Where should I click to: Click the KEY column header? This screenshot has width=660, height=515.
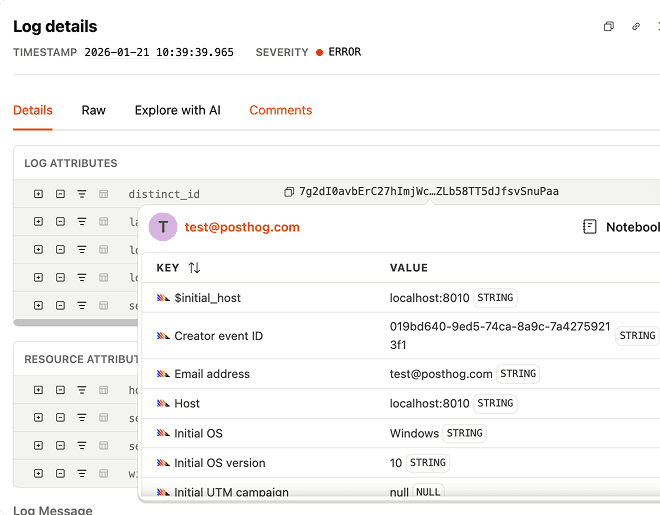168,268
